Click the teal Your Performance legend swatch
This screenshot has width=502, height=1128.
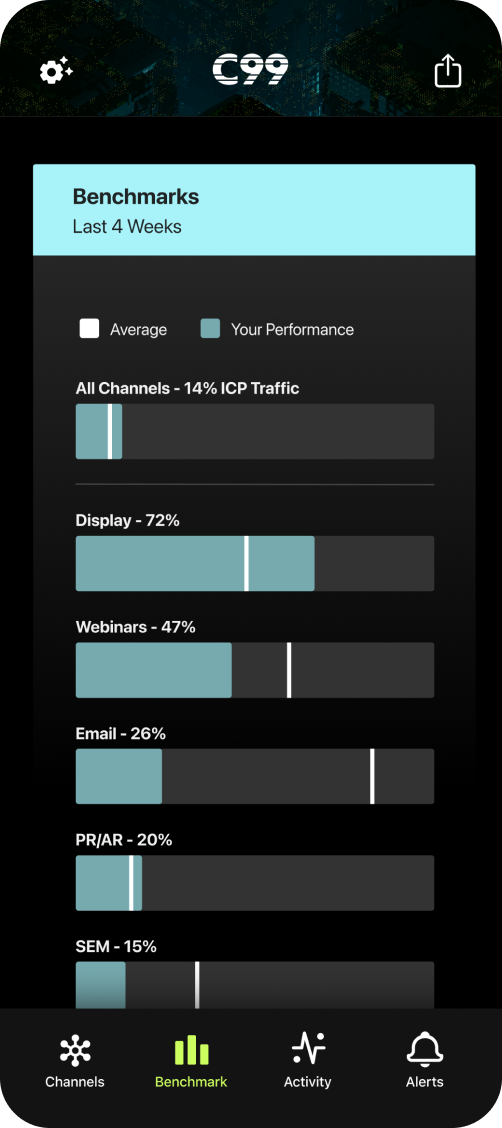[210, 329]
